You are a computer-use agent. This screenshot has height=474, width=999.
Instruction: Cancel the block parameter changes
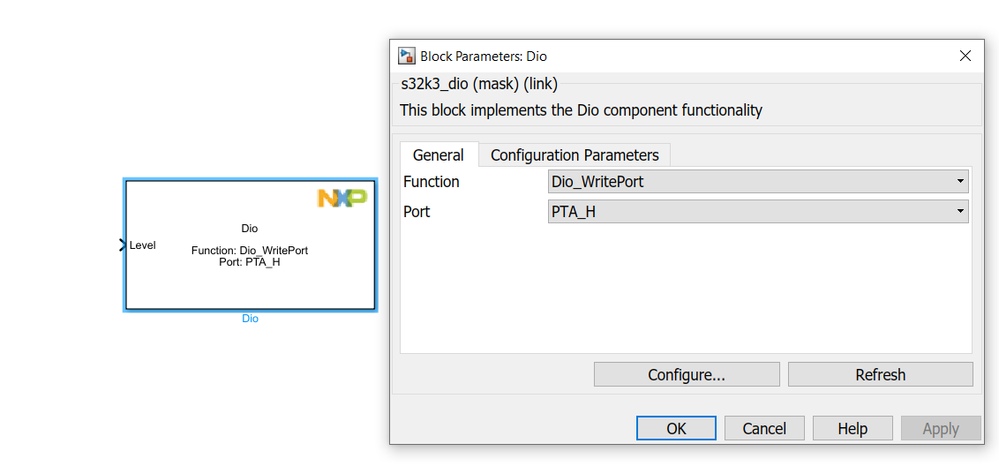click(764, 428)
